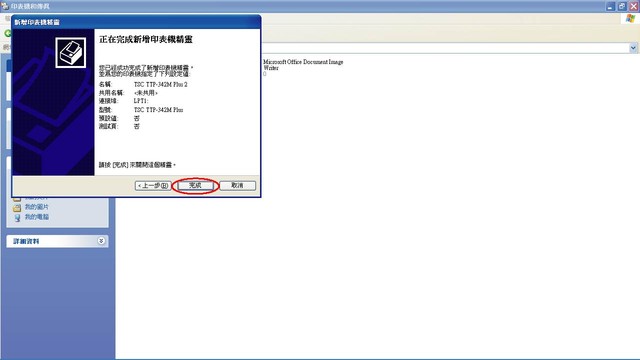640x360 pixels.
Task: Click the share name value <未共用>
Action: coord(146,93)
